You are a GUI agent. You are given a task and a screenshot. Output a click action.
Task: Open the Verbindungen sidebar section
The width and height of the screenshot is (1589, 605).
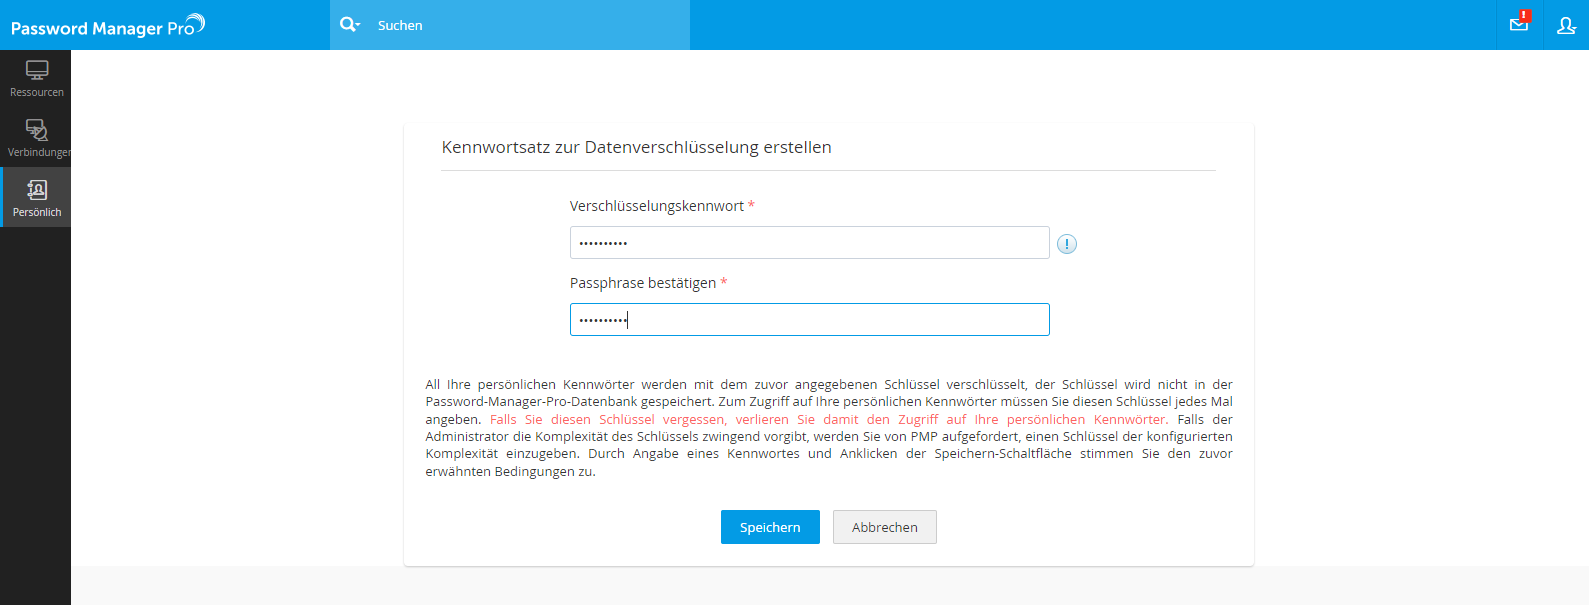click(x=36, y=138)
